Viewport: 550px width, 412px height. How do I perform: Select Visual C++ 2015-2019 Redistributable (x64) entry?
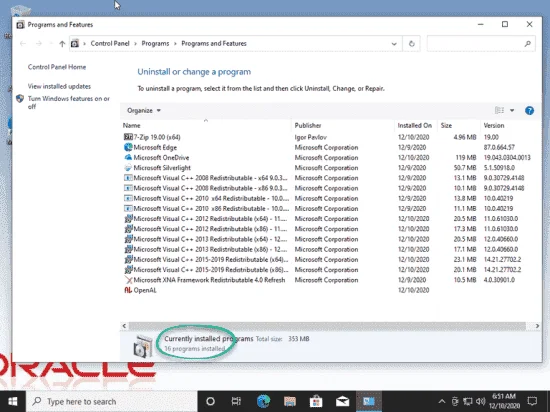211,259
